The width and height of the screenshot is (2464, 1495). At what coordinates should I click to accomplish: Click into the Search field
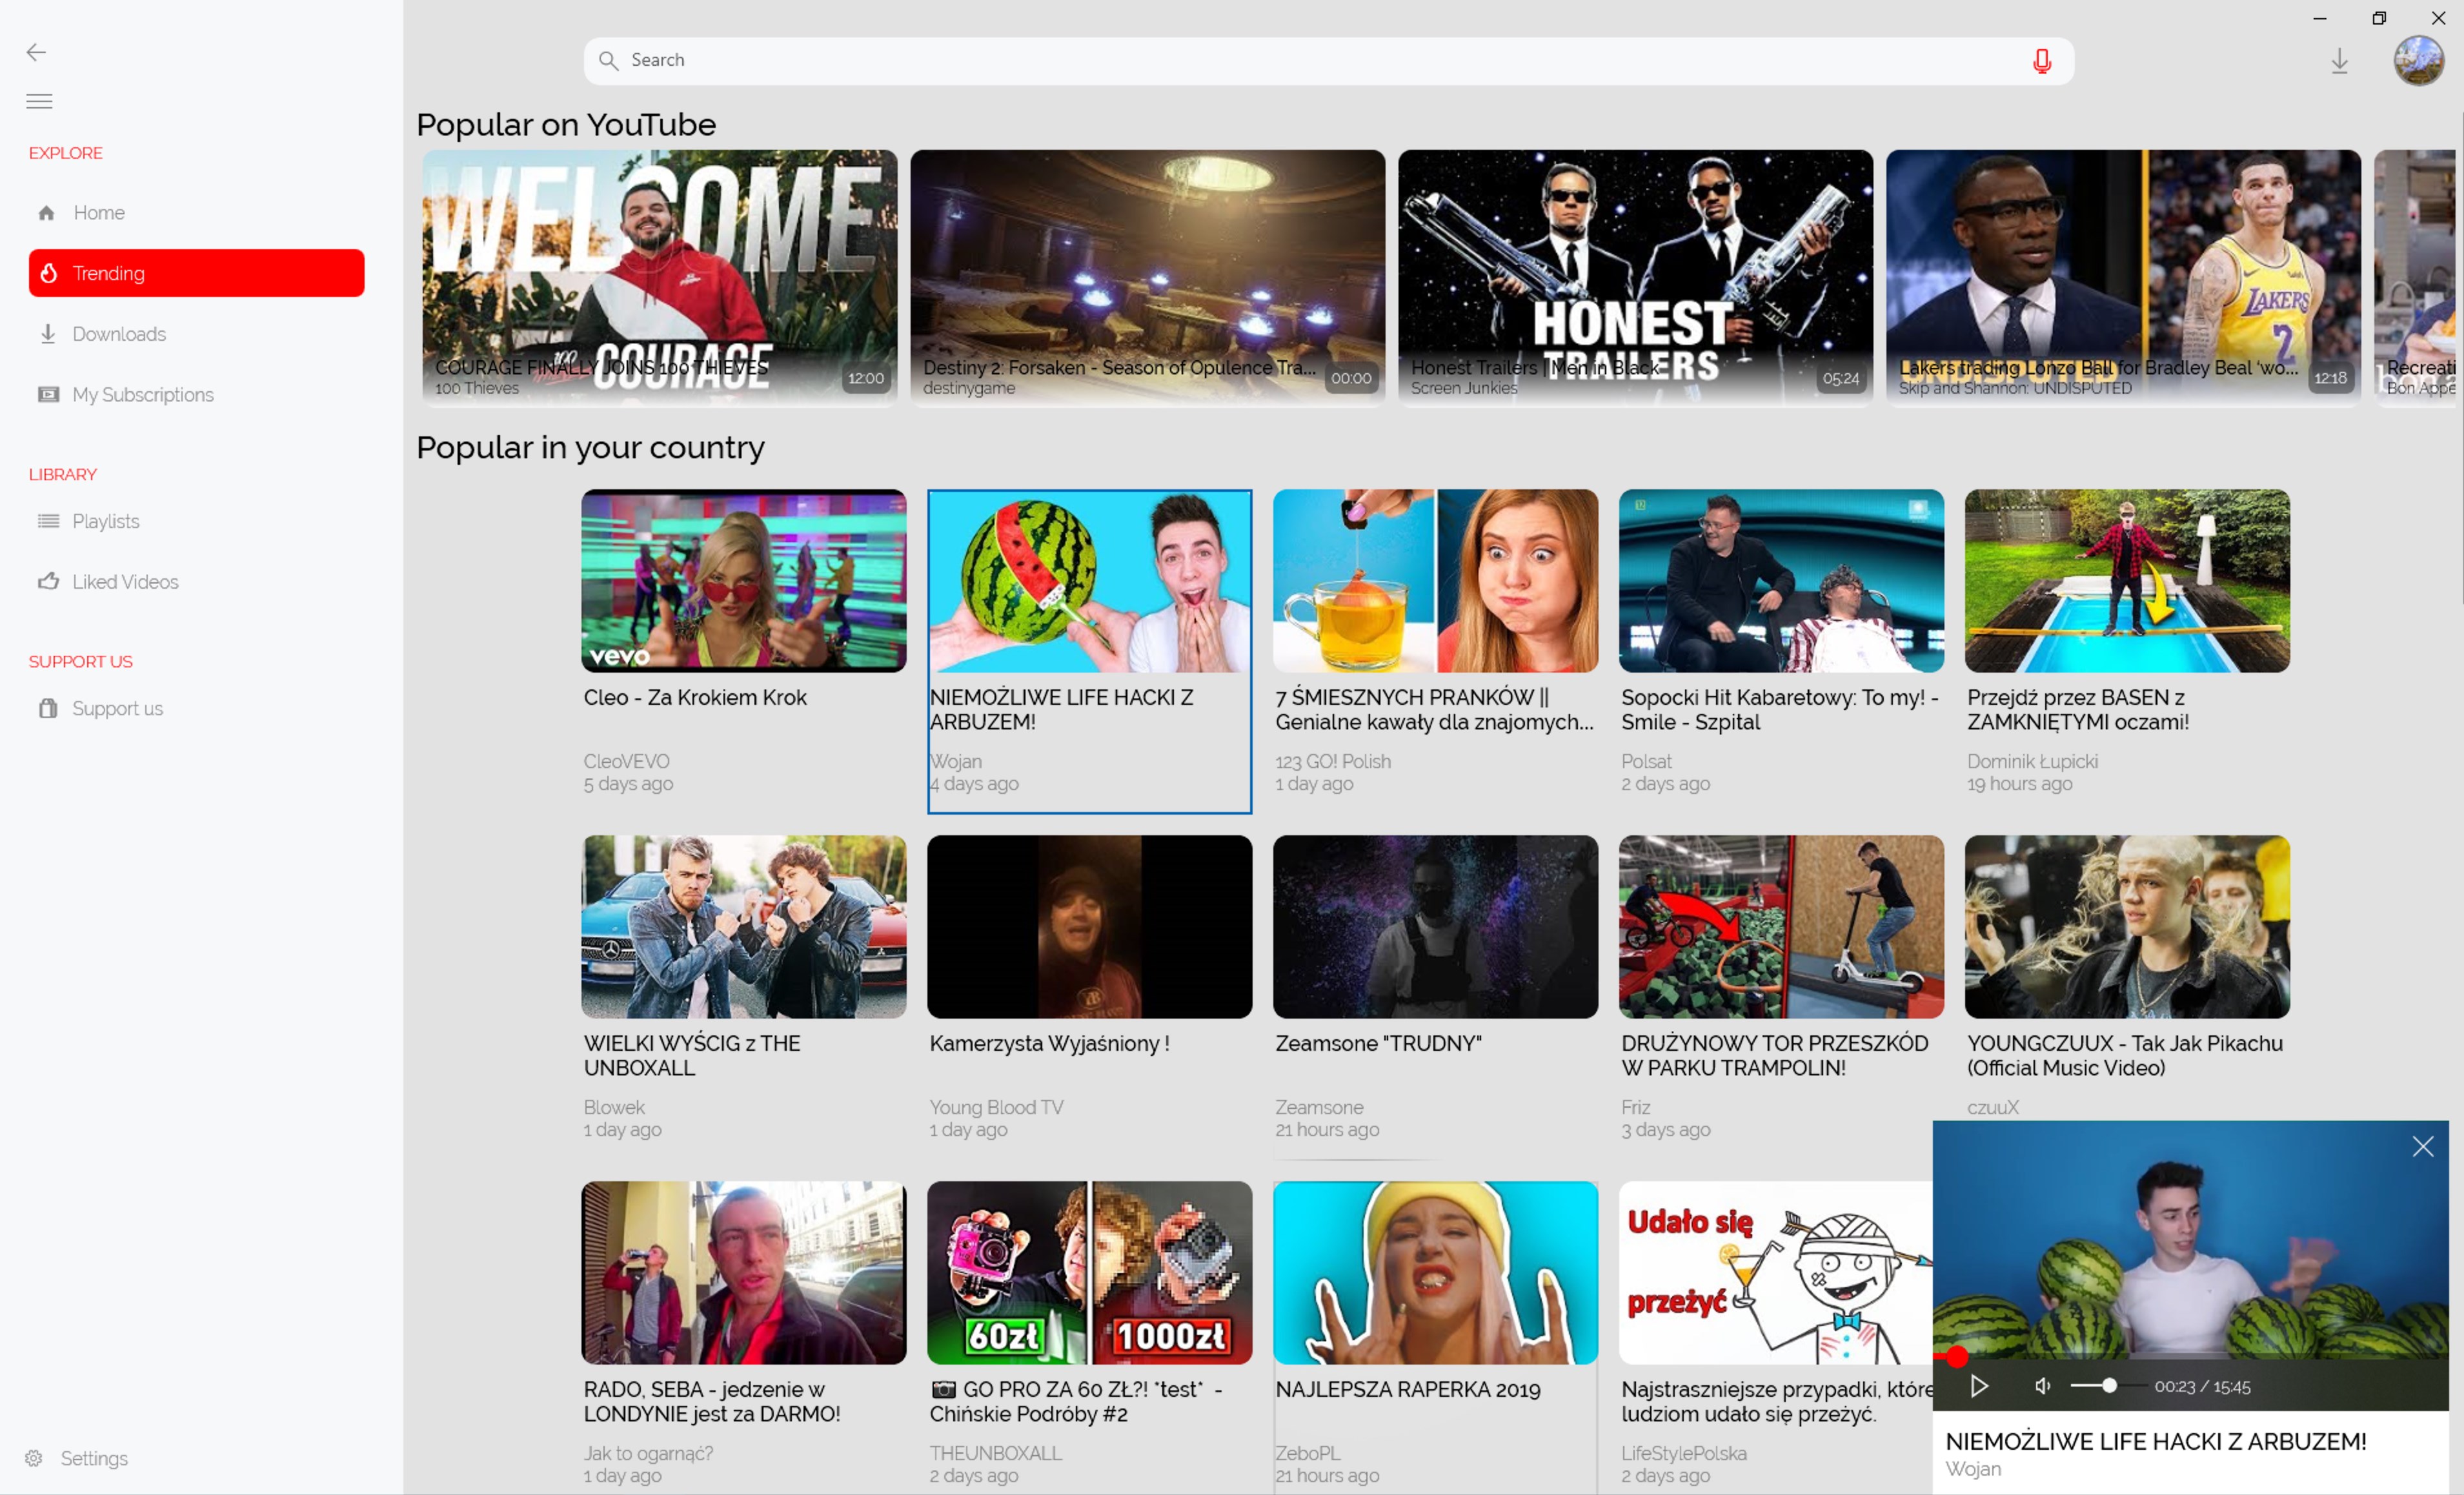[x=1300, y=61]
